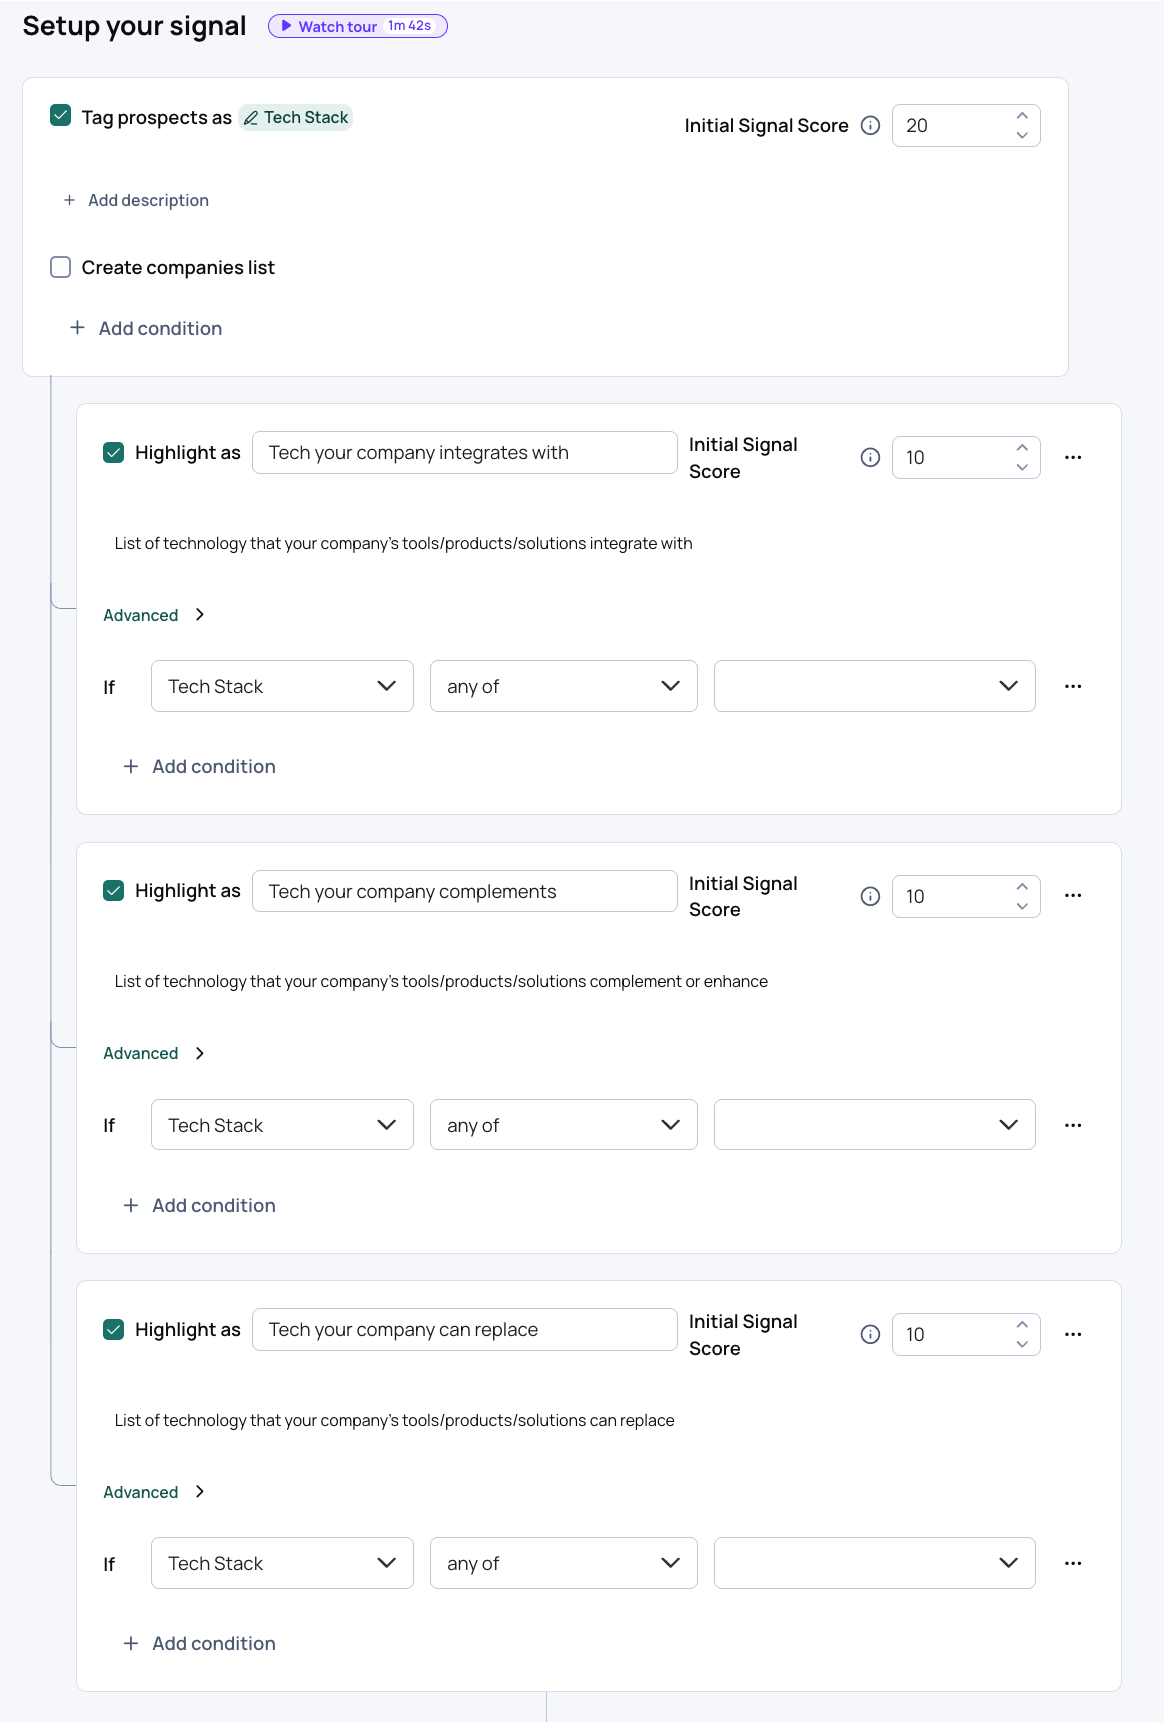Open 'any of' operator dropdown in the 'can replace' card

coord(563,1563)
